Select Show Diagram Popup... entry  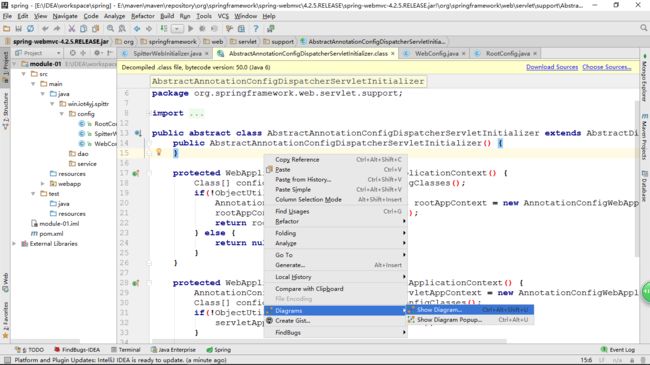tap(470, 320)
